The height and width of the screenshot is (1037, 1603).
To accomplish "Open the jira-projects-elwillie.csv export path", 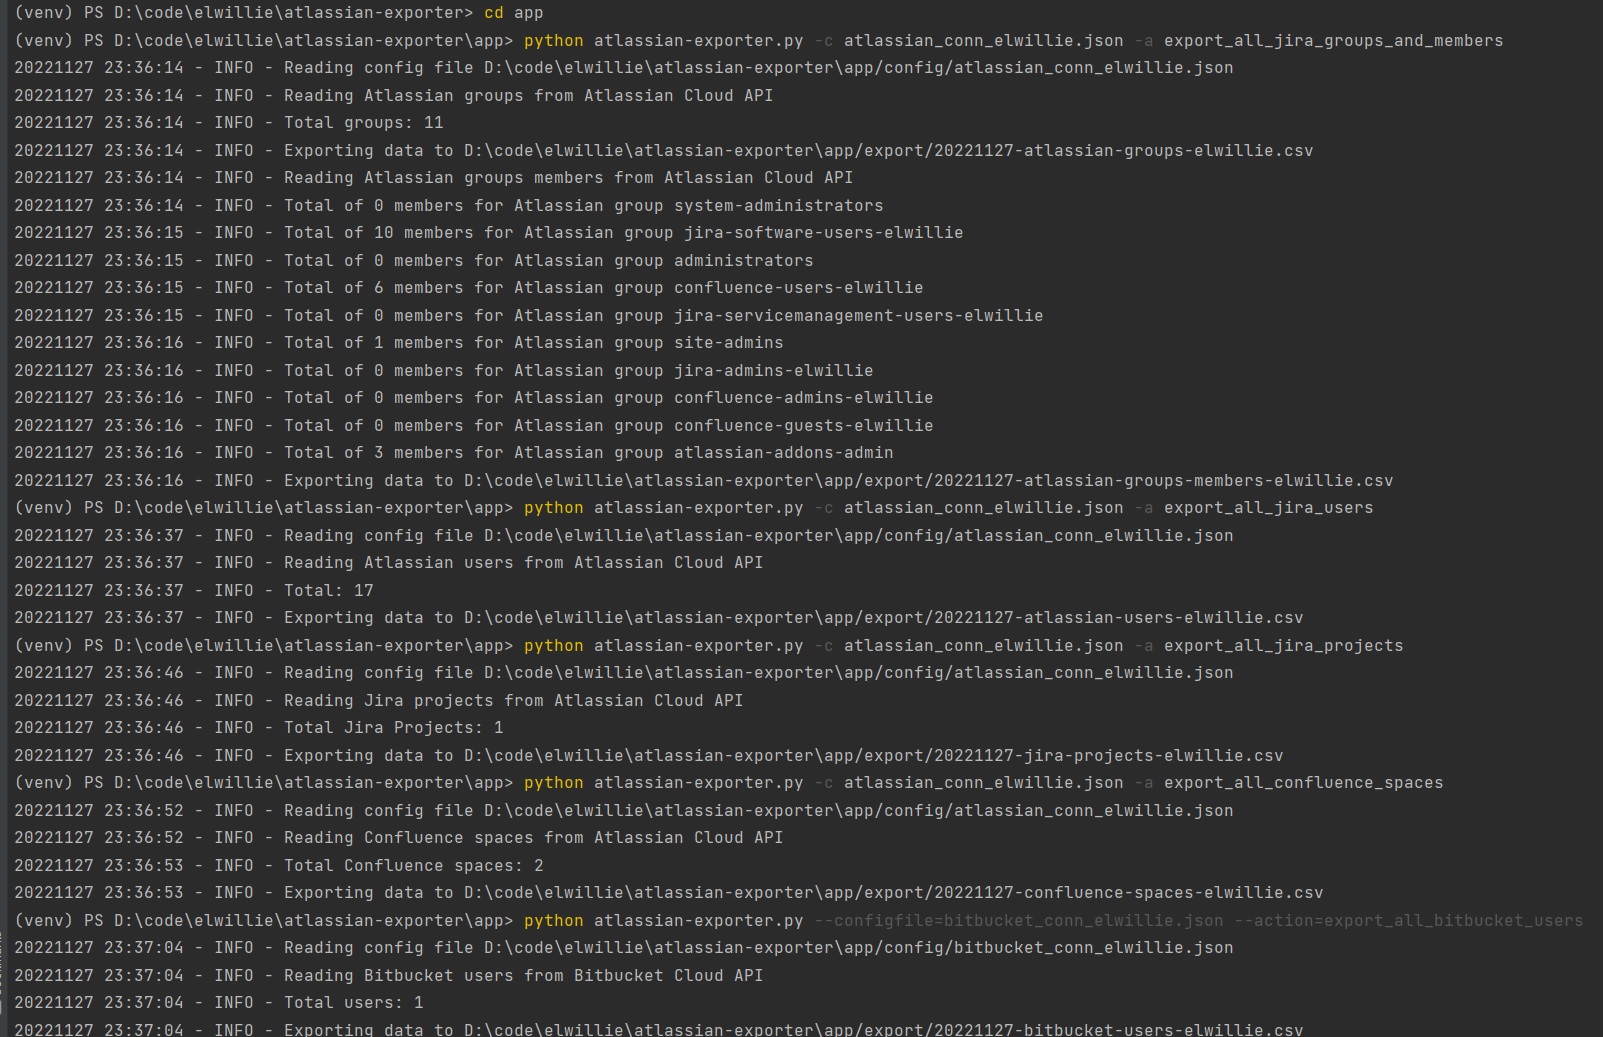I will [x=873, y=756].
